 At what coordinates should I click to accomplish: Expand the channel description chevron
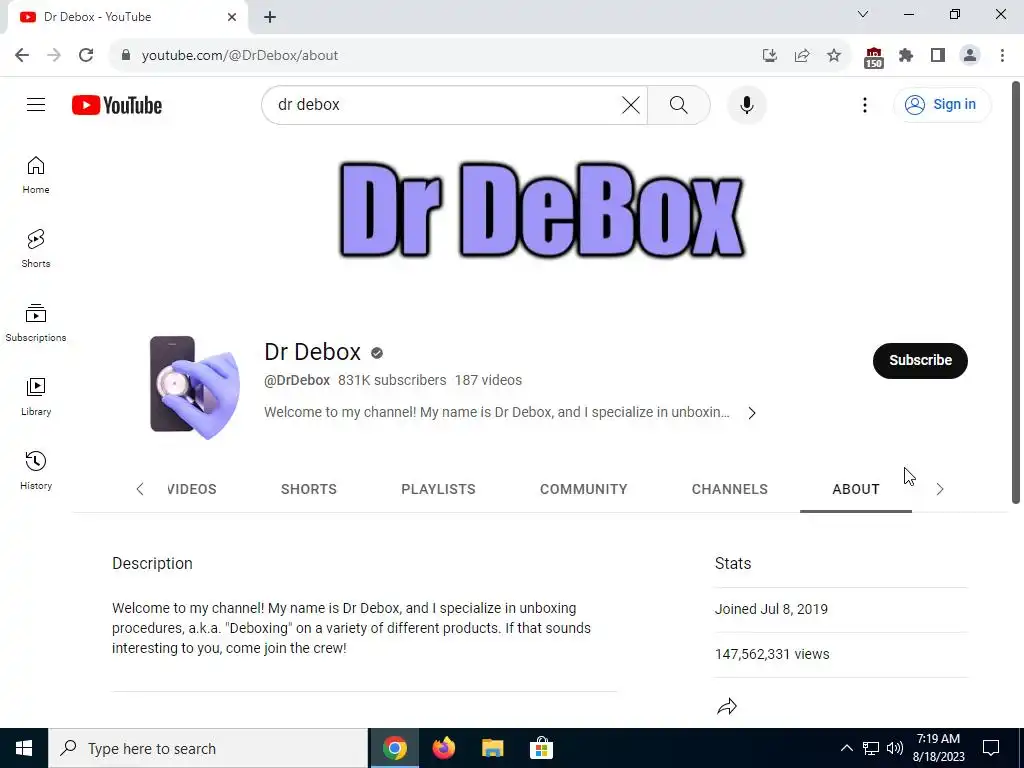(x=752, y=413)
